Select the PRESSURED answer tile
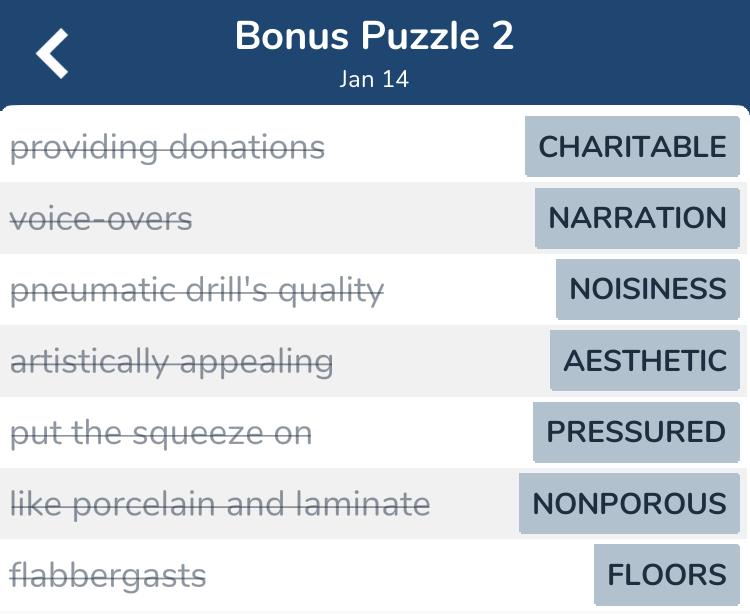The height and width of the screenshot is (614, 750). (x=637, y=432)
